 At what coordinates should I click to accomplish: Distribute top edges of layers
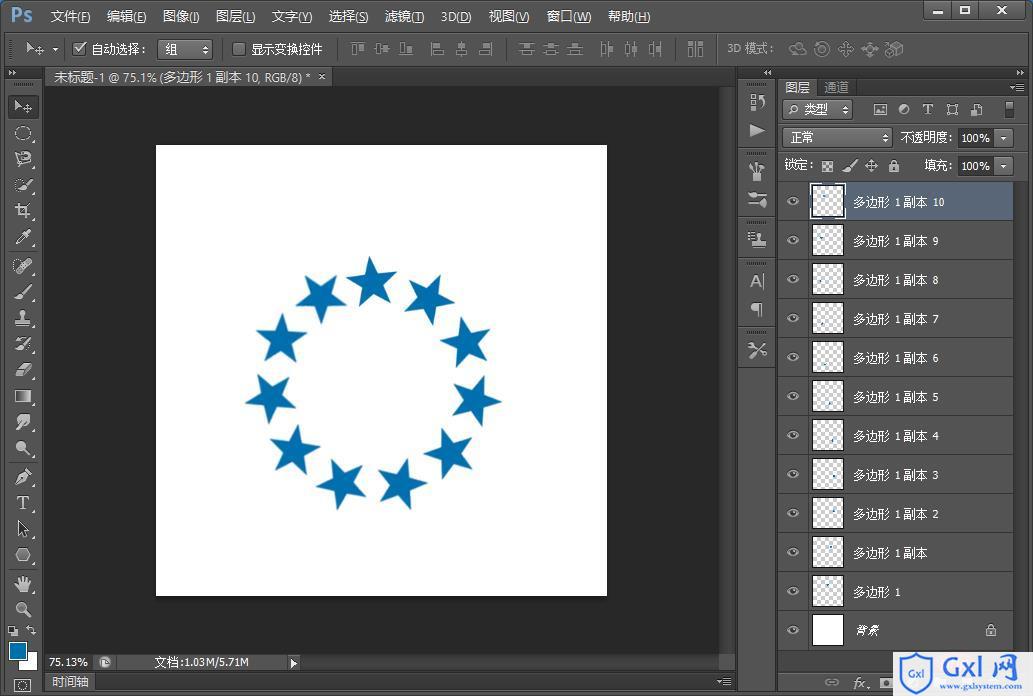pos(526,49)
